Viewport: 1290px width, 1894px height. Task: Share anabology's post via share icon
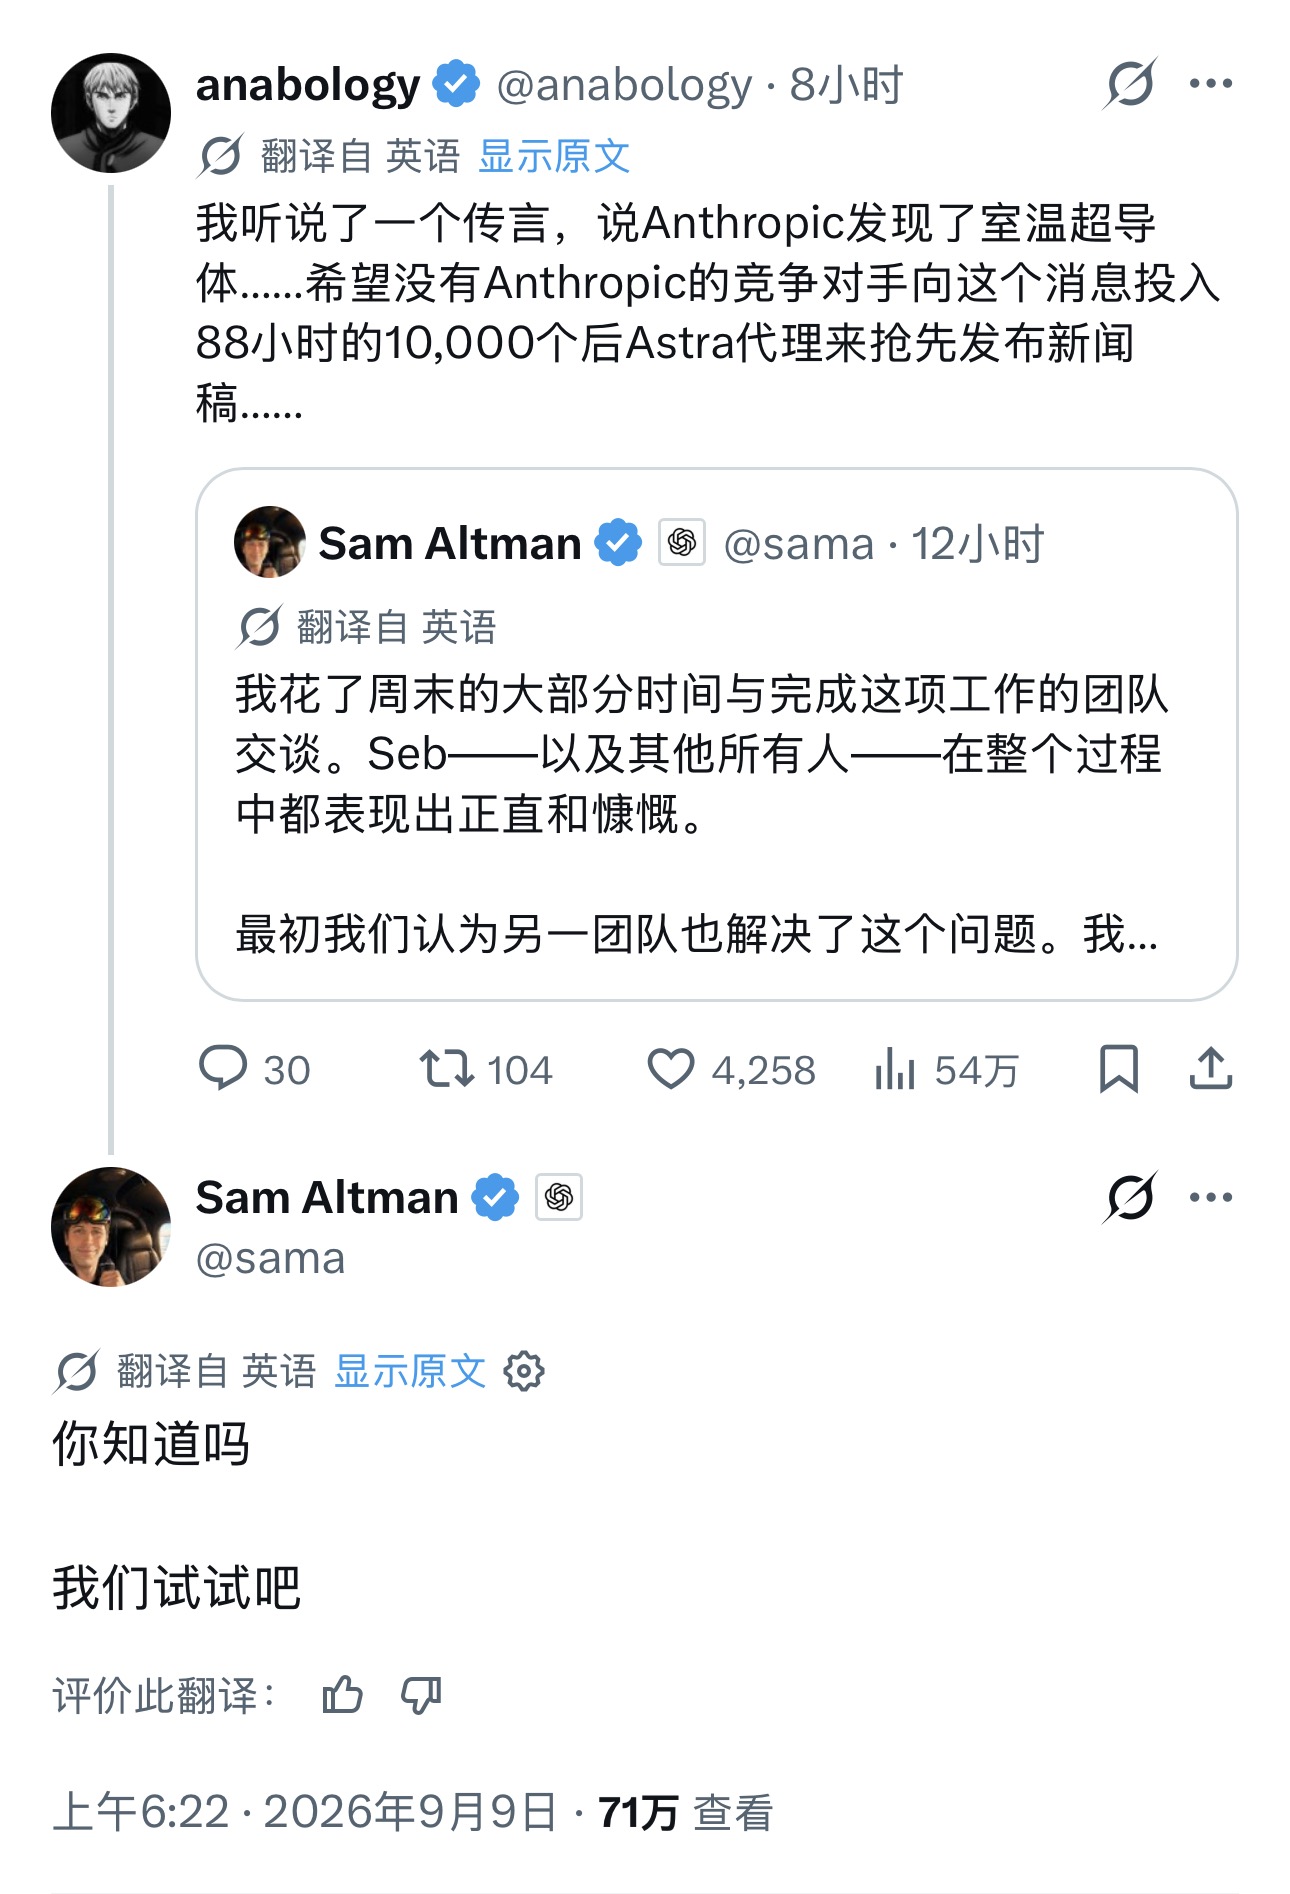pos(1210,1069)
